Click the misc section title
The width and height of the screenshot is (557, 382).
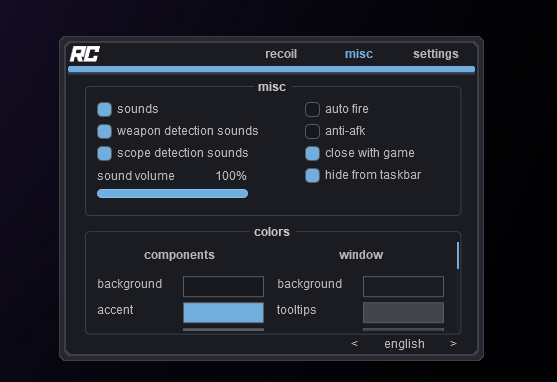click(272, 87)
